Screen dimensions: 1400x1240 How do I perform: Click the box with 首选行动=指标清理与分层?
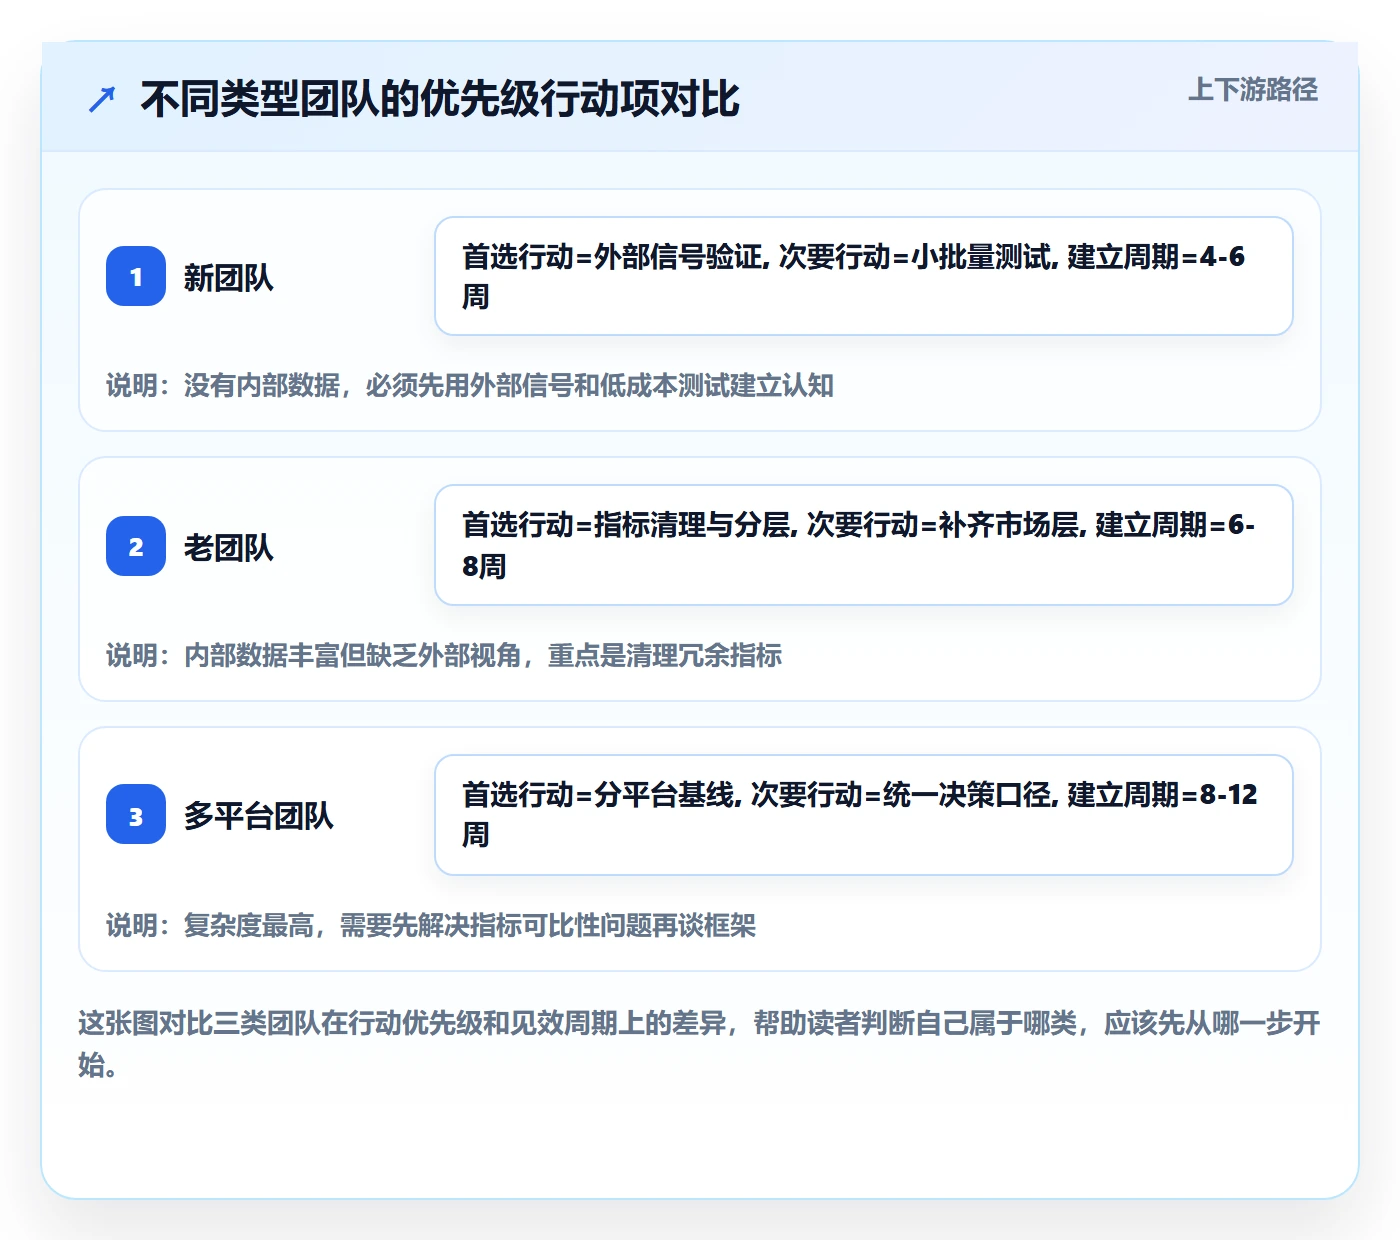tap(864, 545)
